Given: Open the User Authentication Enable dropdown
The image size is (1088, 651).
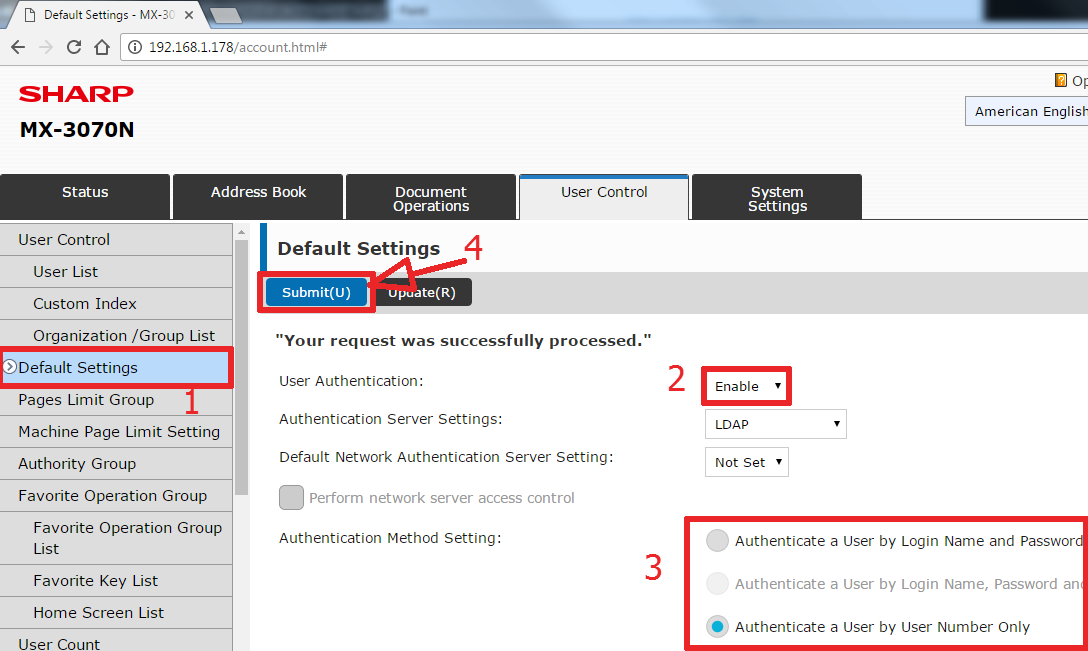Looking at the screenshot, I should coord(746,386).
